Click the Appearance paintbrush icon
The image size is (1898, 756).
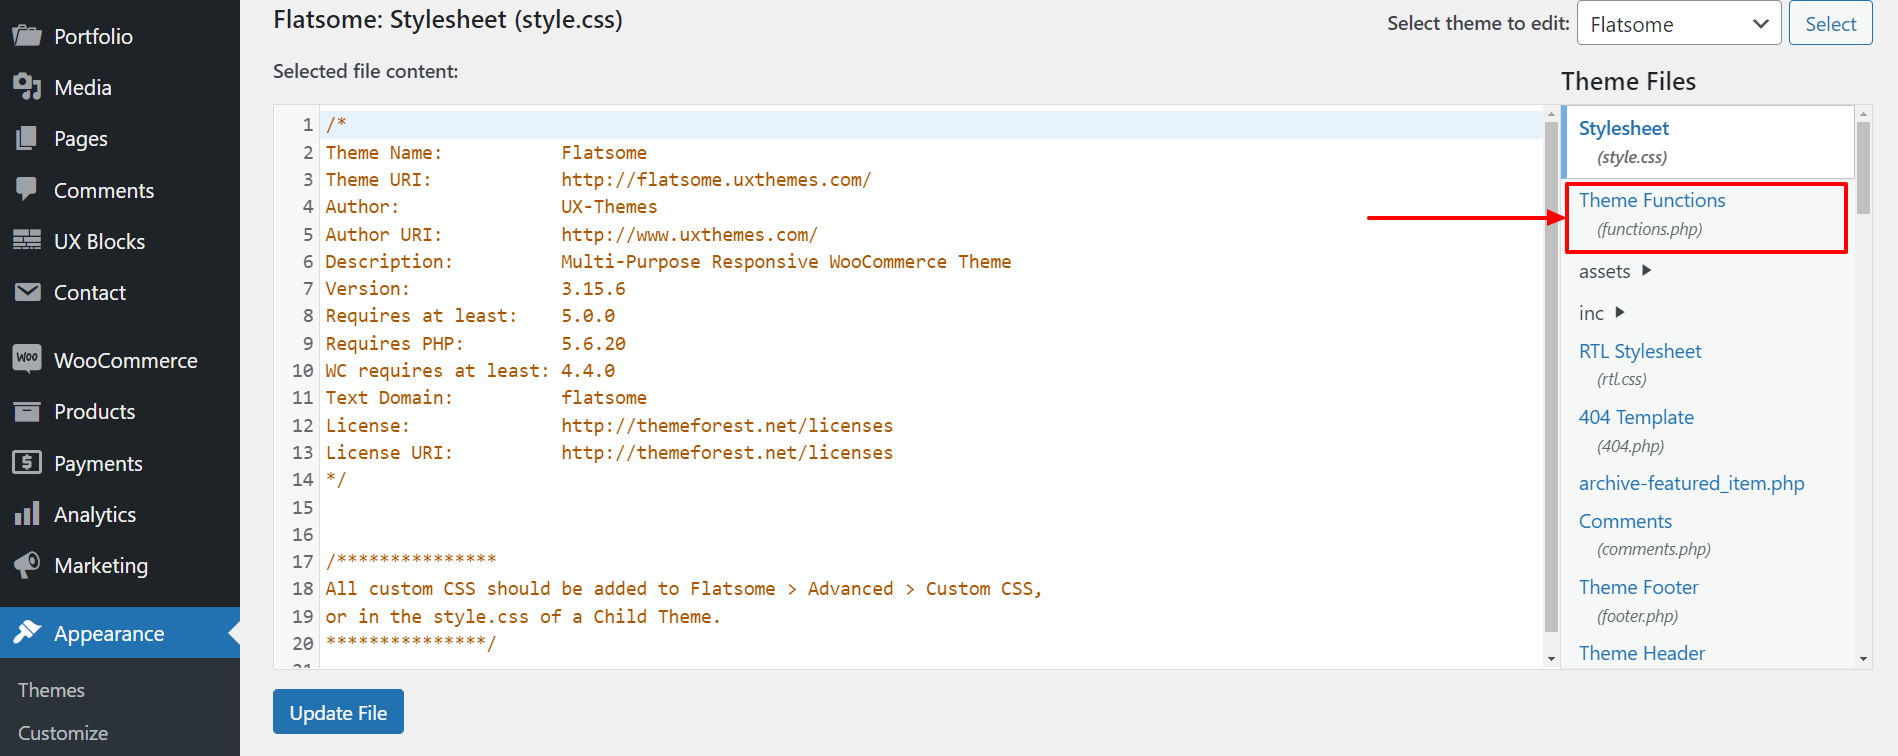(x=27, y=632)
